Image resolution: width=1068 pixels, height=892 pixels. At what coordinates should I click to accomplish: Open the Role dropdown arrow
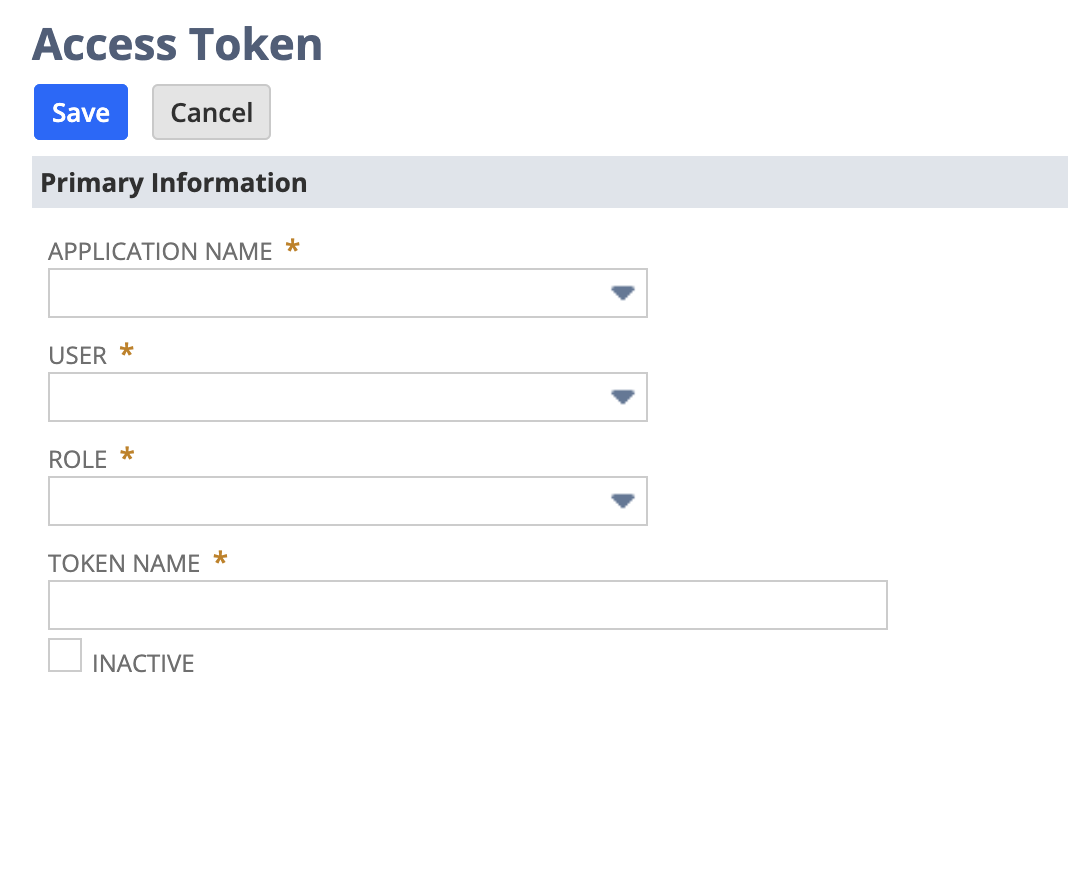coord(623,501)
